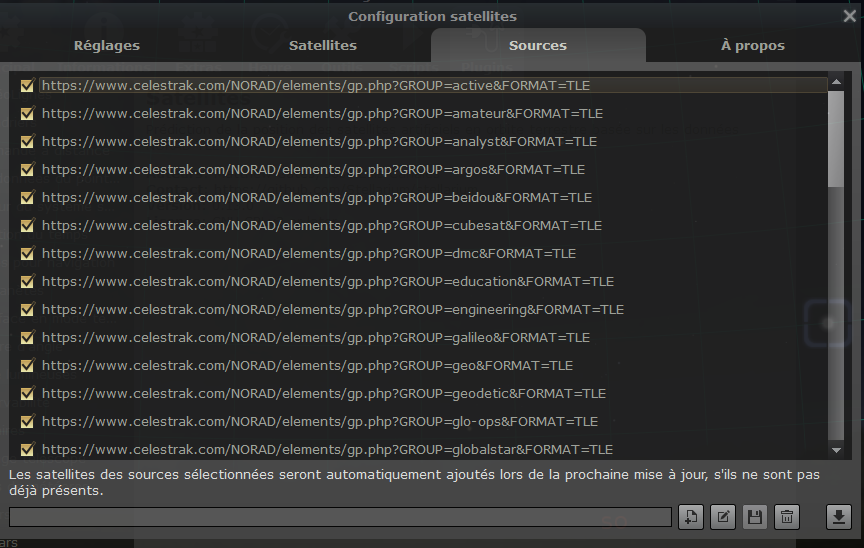The image size is (864, 548).
Task: Uncheck the GROUP=galileo source checkbox
Action: click(x=27, y=338)
